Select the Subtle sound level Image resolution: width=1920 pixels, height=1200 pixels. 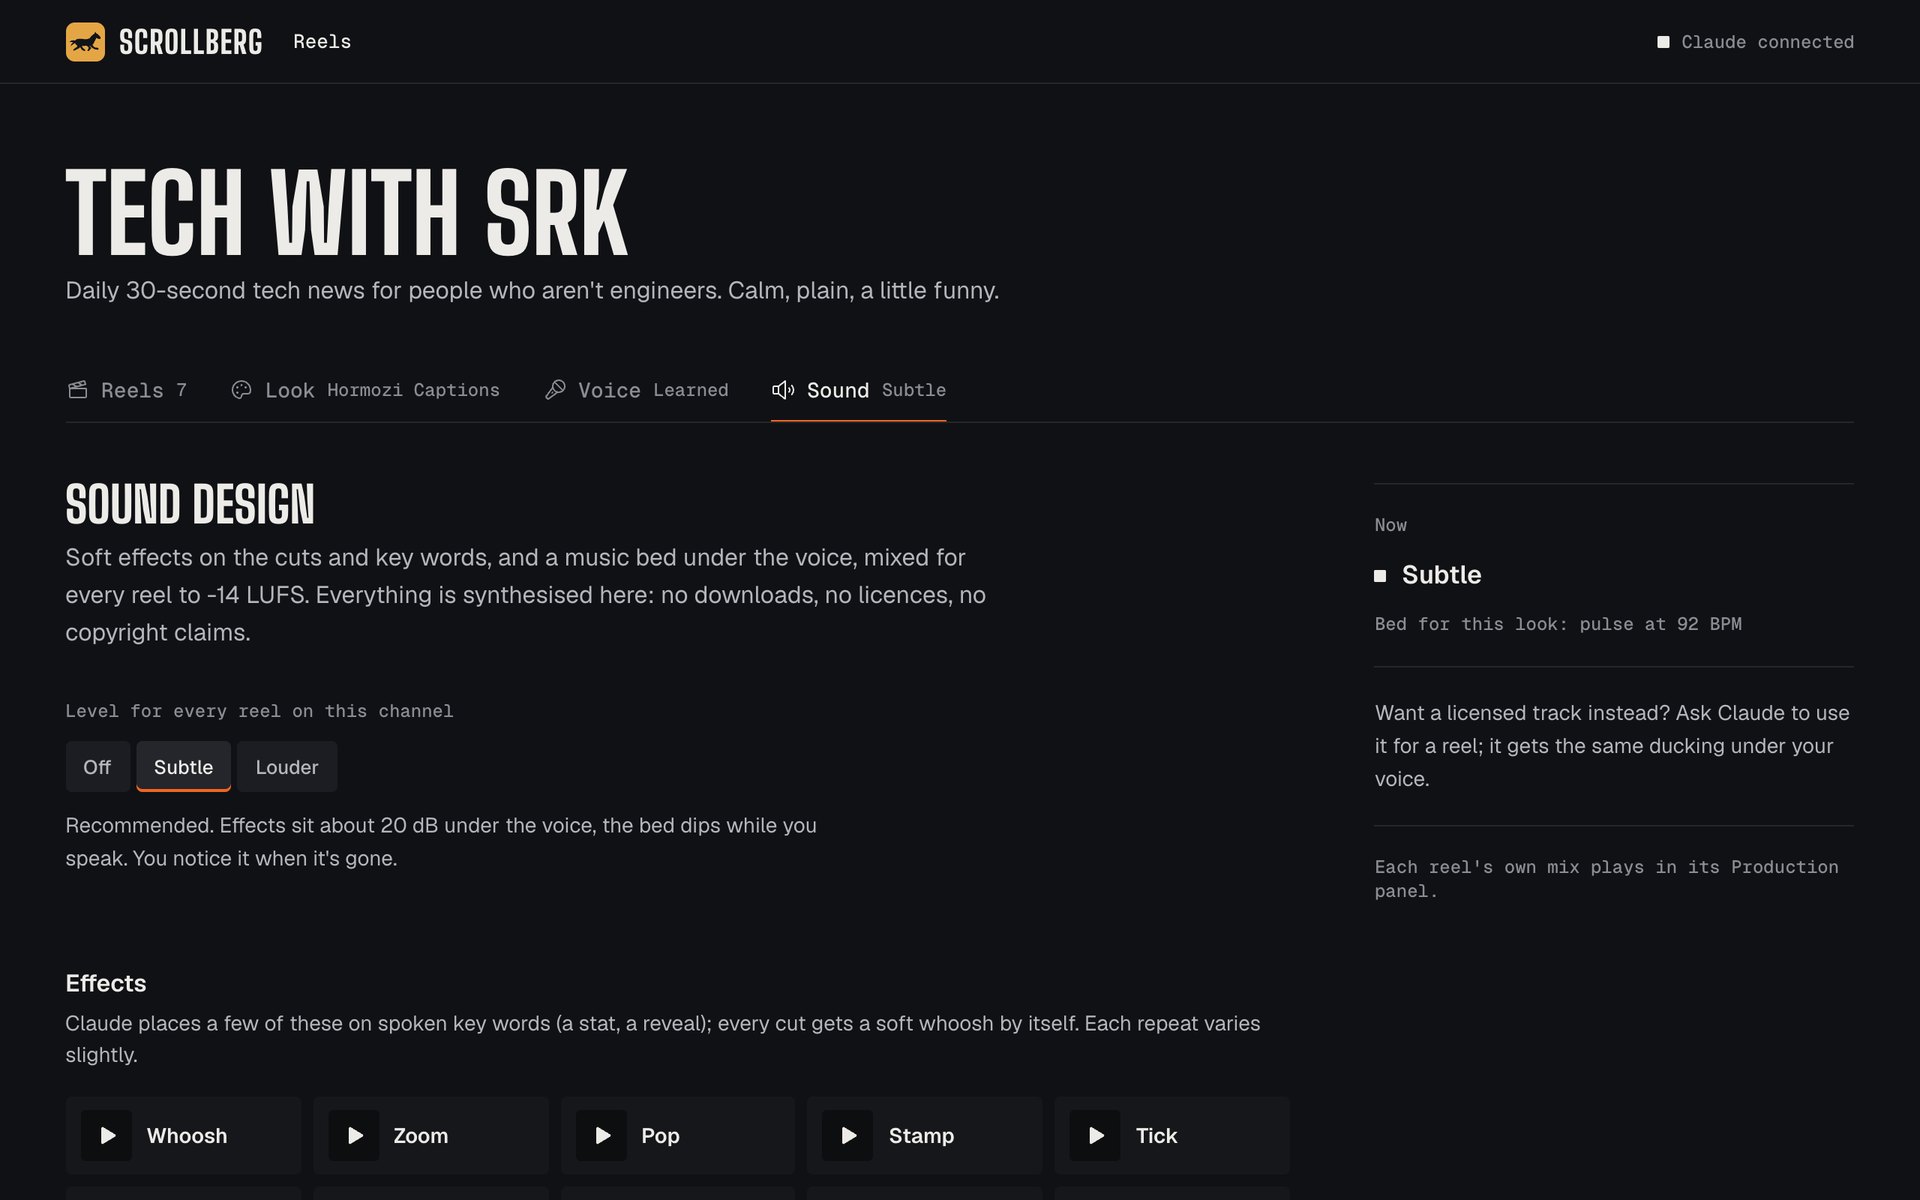tap(183, 767)
